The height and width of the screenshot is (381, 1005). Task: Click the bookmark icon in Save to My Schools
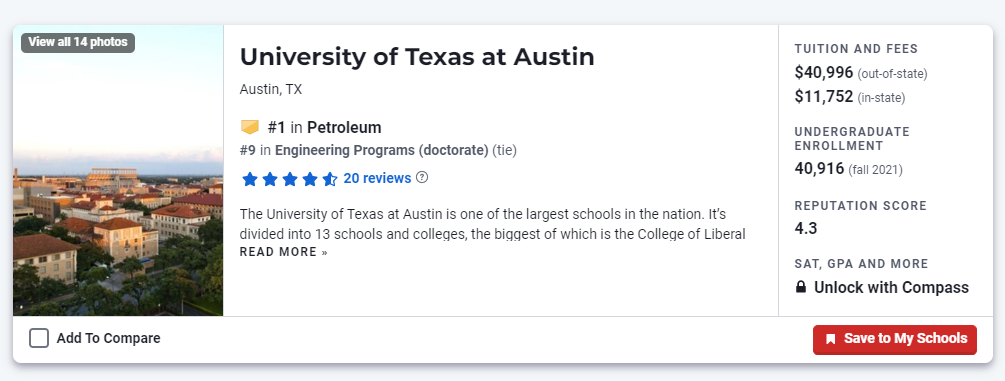(831, 339)
